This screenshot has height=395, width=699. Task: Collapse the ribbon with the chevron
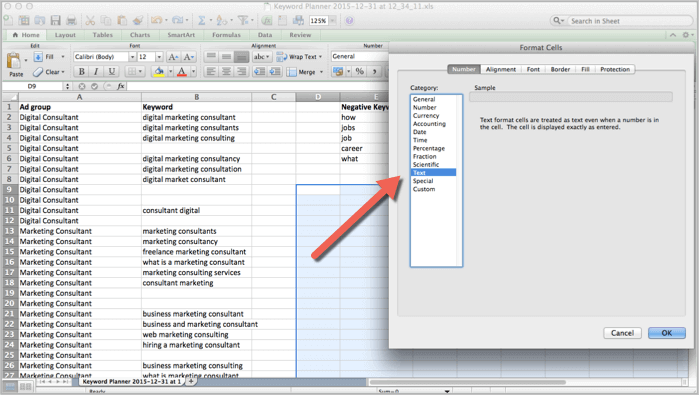click(673, 35)
